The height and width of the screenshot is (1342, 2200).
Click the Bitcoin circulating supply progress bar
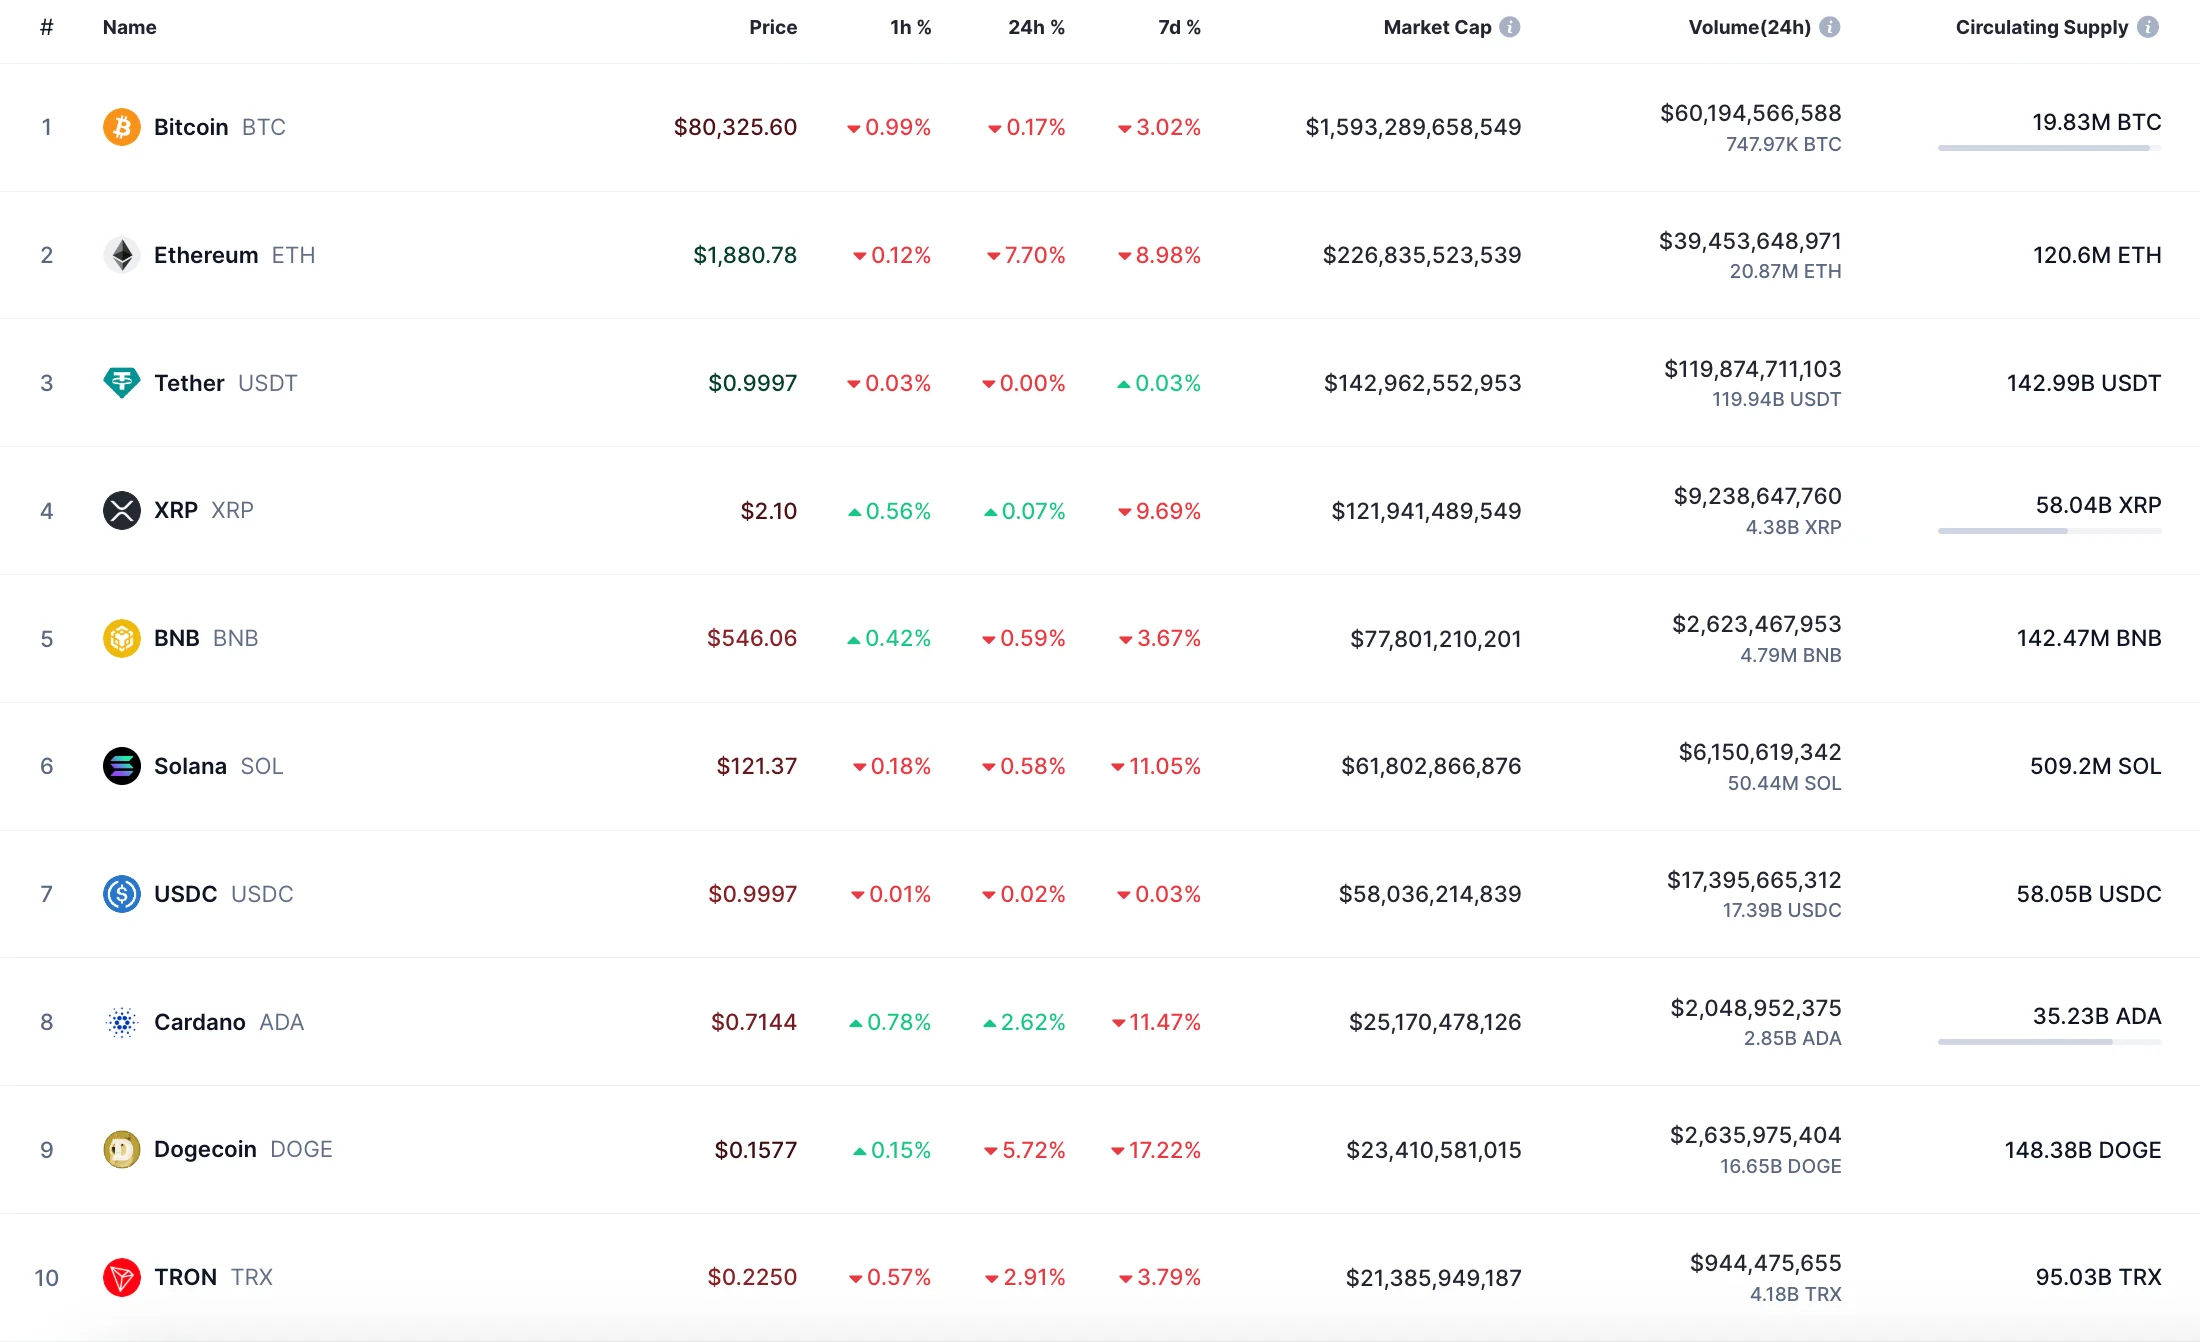[x=2048, y=148]
